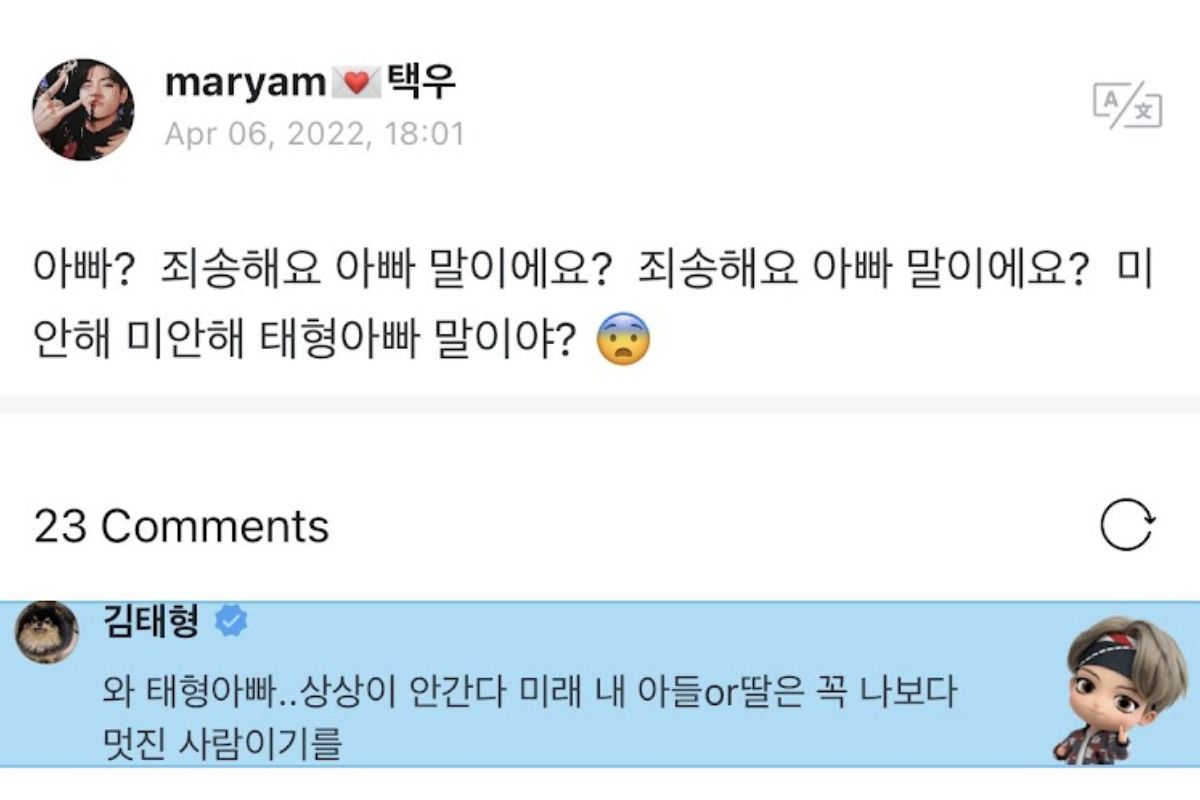Open the maryam username link
Viewport: 1200px width, 800px height.
click(245, 83)
